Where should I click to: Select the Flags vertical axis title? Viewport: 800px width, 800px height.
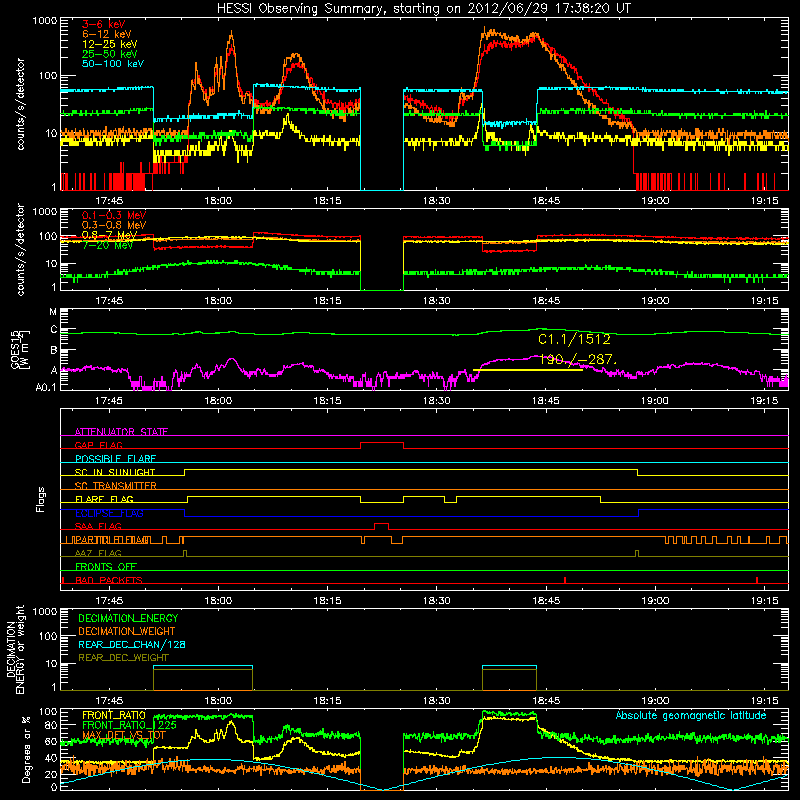click(41, 499)
